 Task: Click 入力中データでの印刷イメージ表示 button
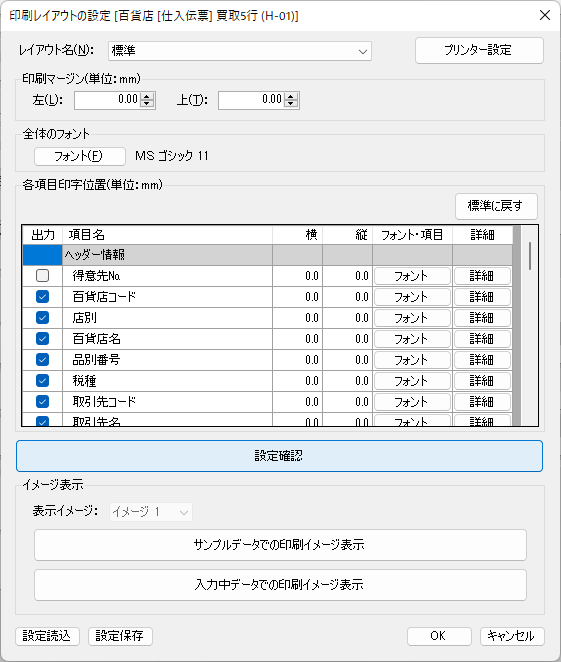(280, 585)
